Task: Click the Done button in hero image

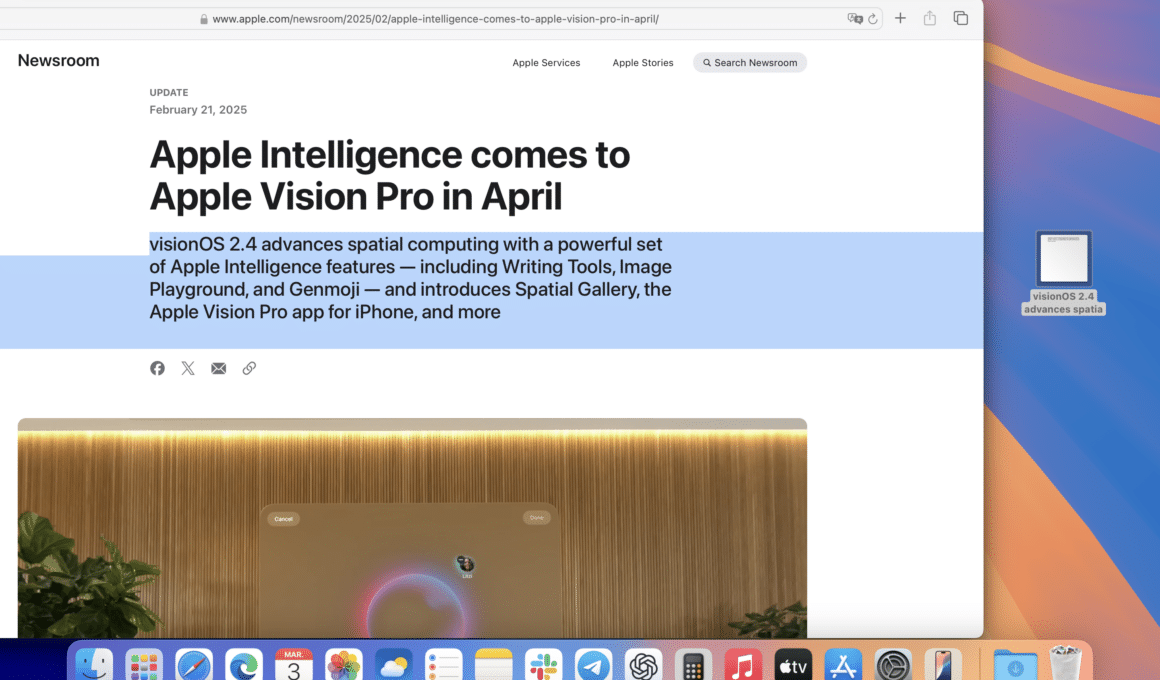Action: 536,518
